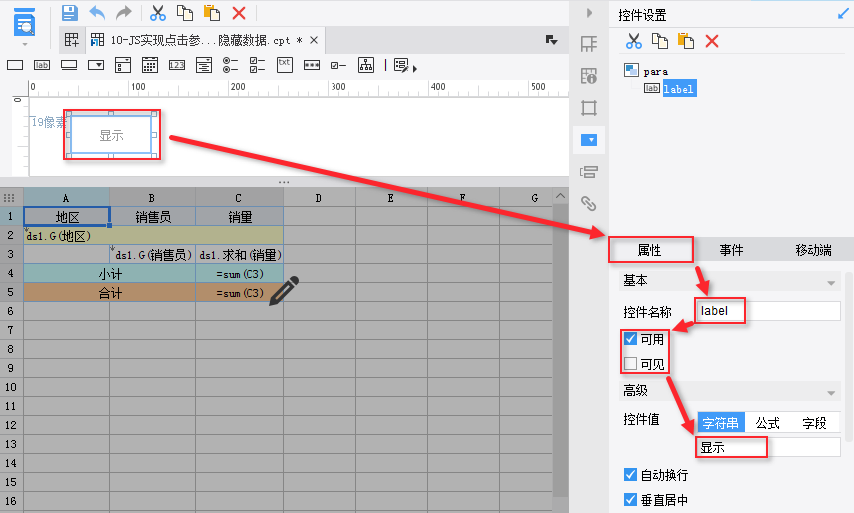Click the Save icon in the top toolbar
The height and width of the screenshot is (513, 854).
[x=70, y=13]
